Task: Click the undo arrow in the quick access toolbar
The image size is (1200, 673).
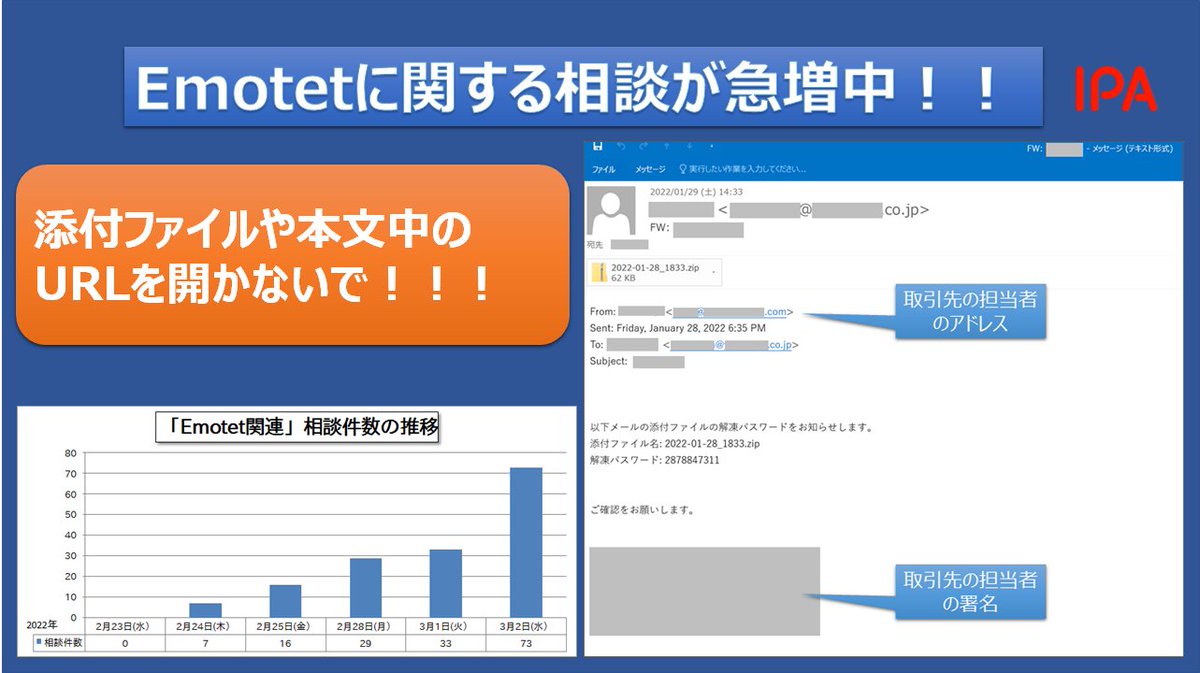Action: (x=621, y=147)
